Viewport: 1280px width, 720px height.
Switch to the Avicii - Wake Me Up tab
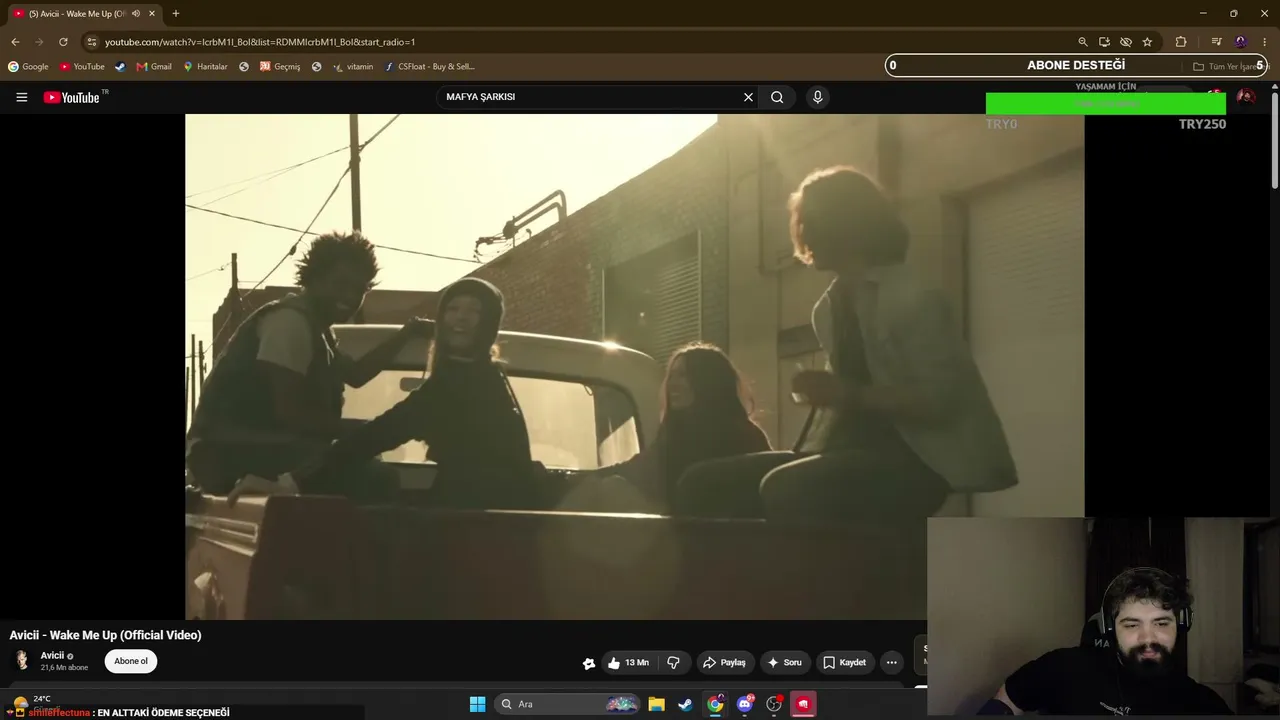82,14
